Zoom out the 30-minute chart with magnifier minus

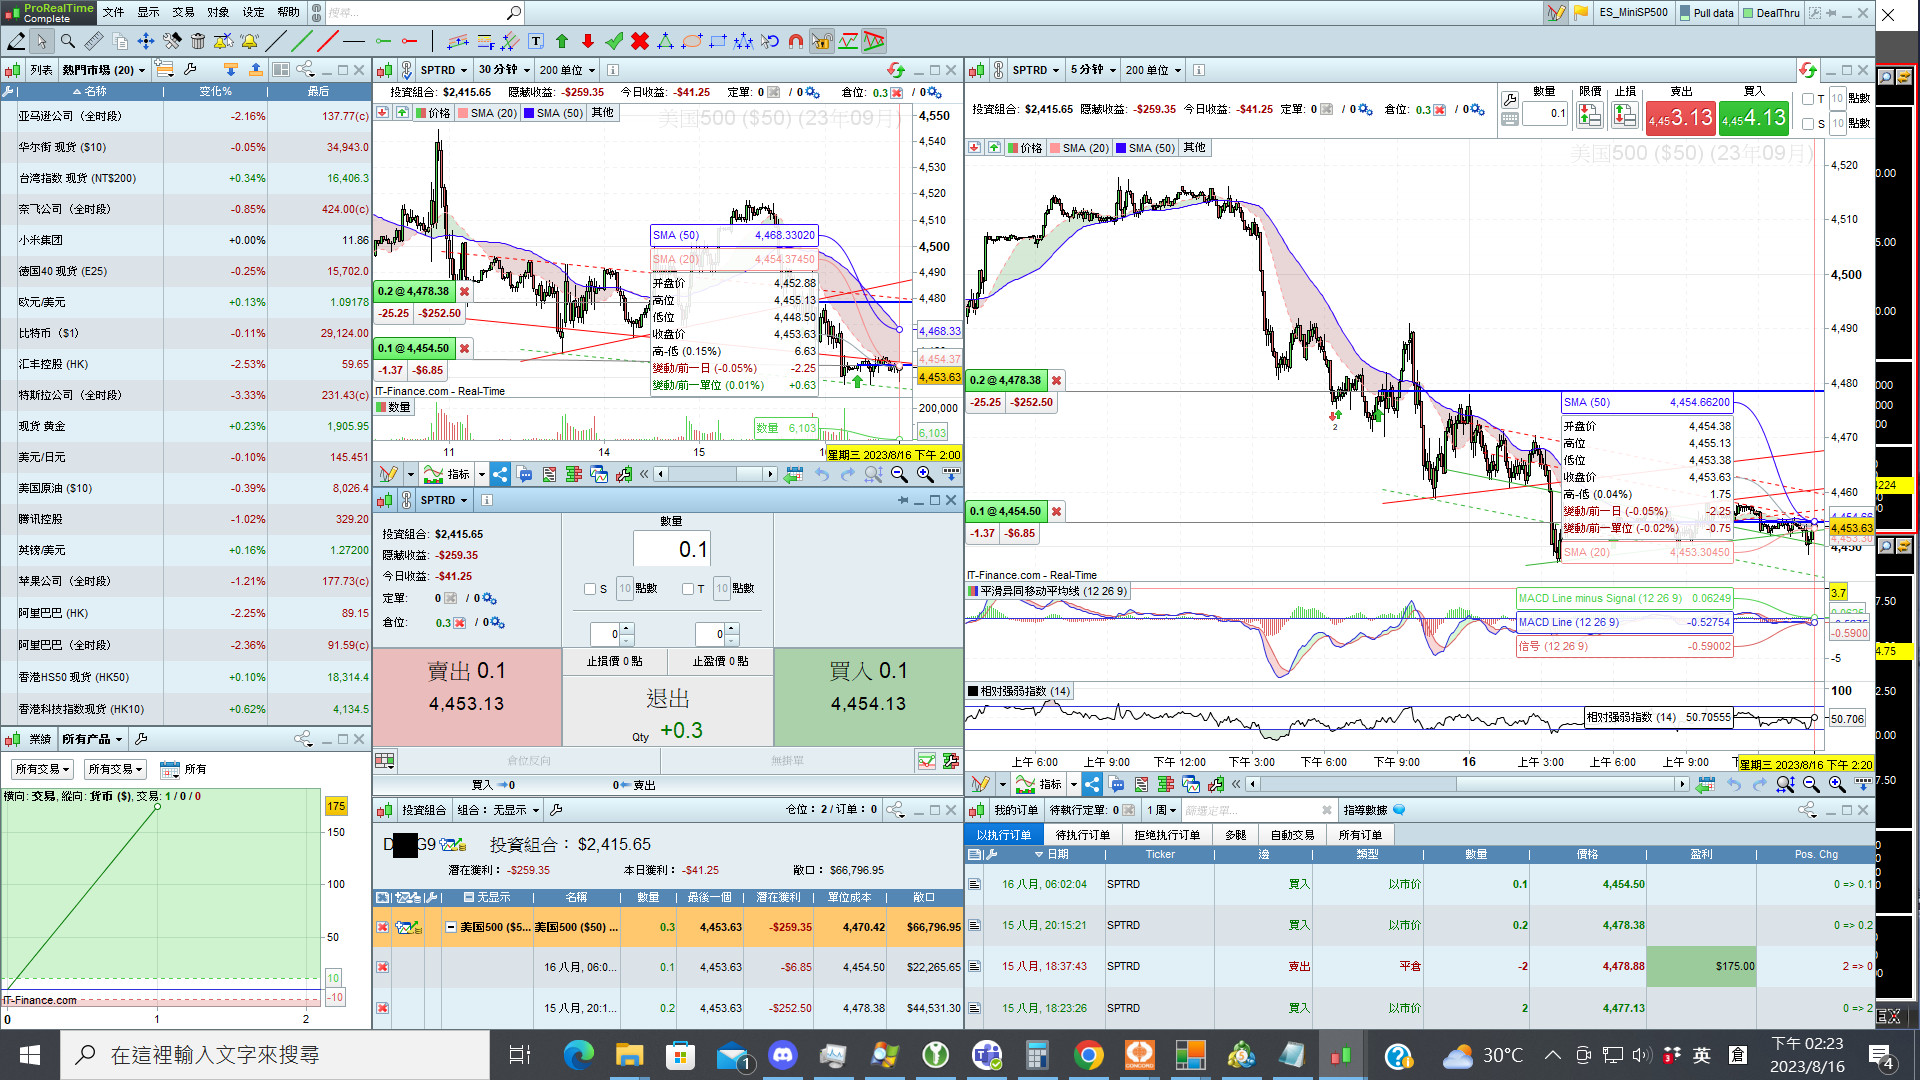click(899, 474)
